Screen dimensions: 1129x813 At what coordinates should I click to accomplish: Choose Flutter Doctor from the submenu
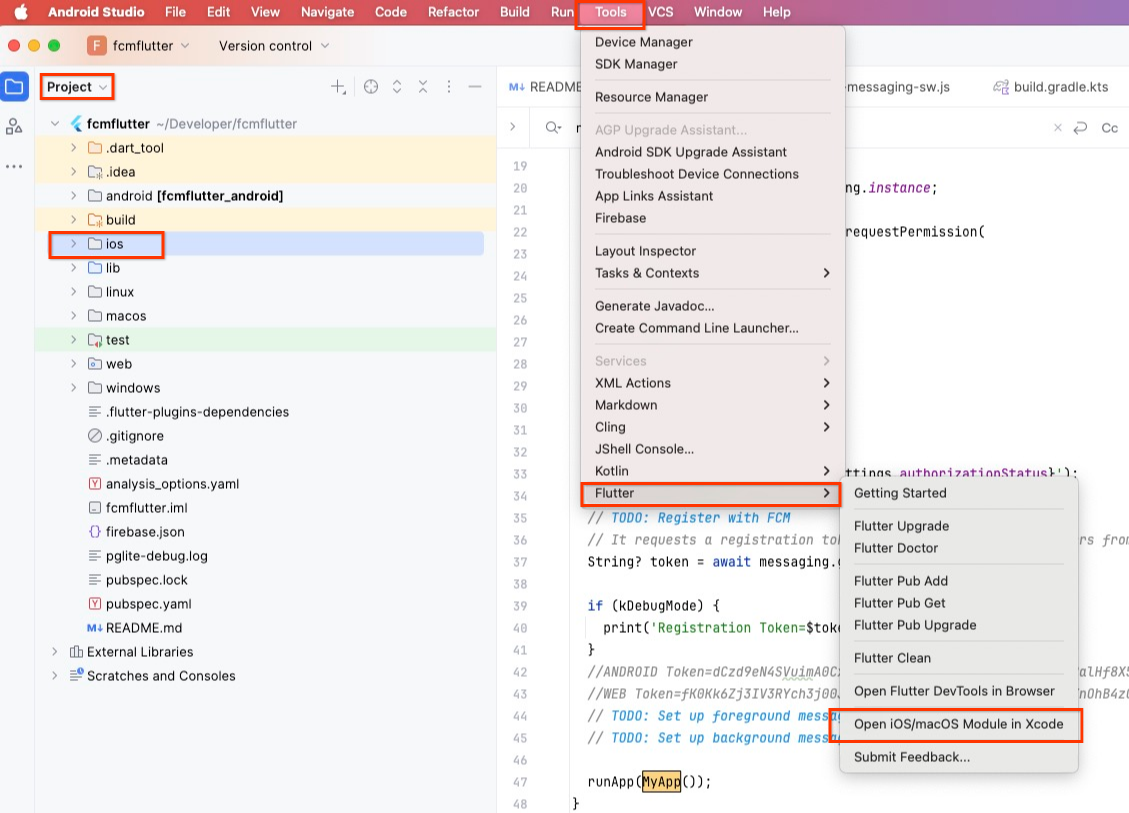(896, 548)
